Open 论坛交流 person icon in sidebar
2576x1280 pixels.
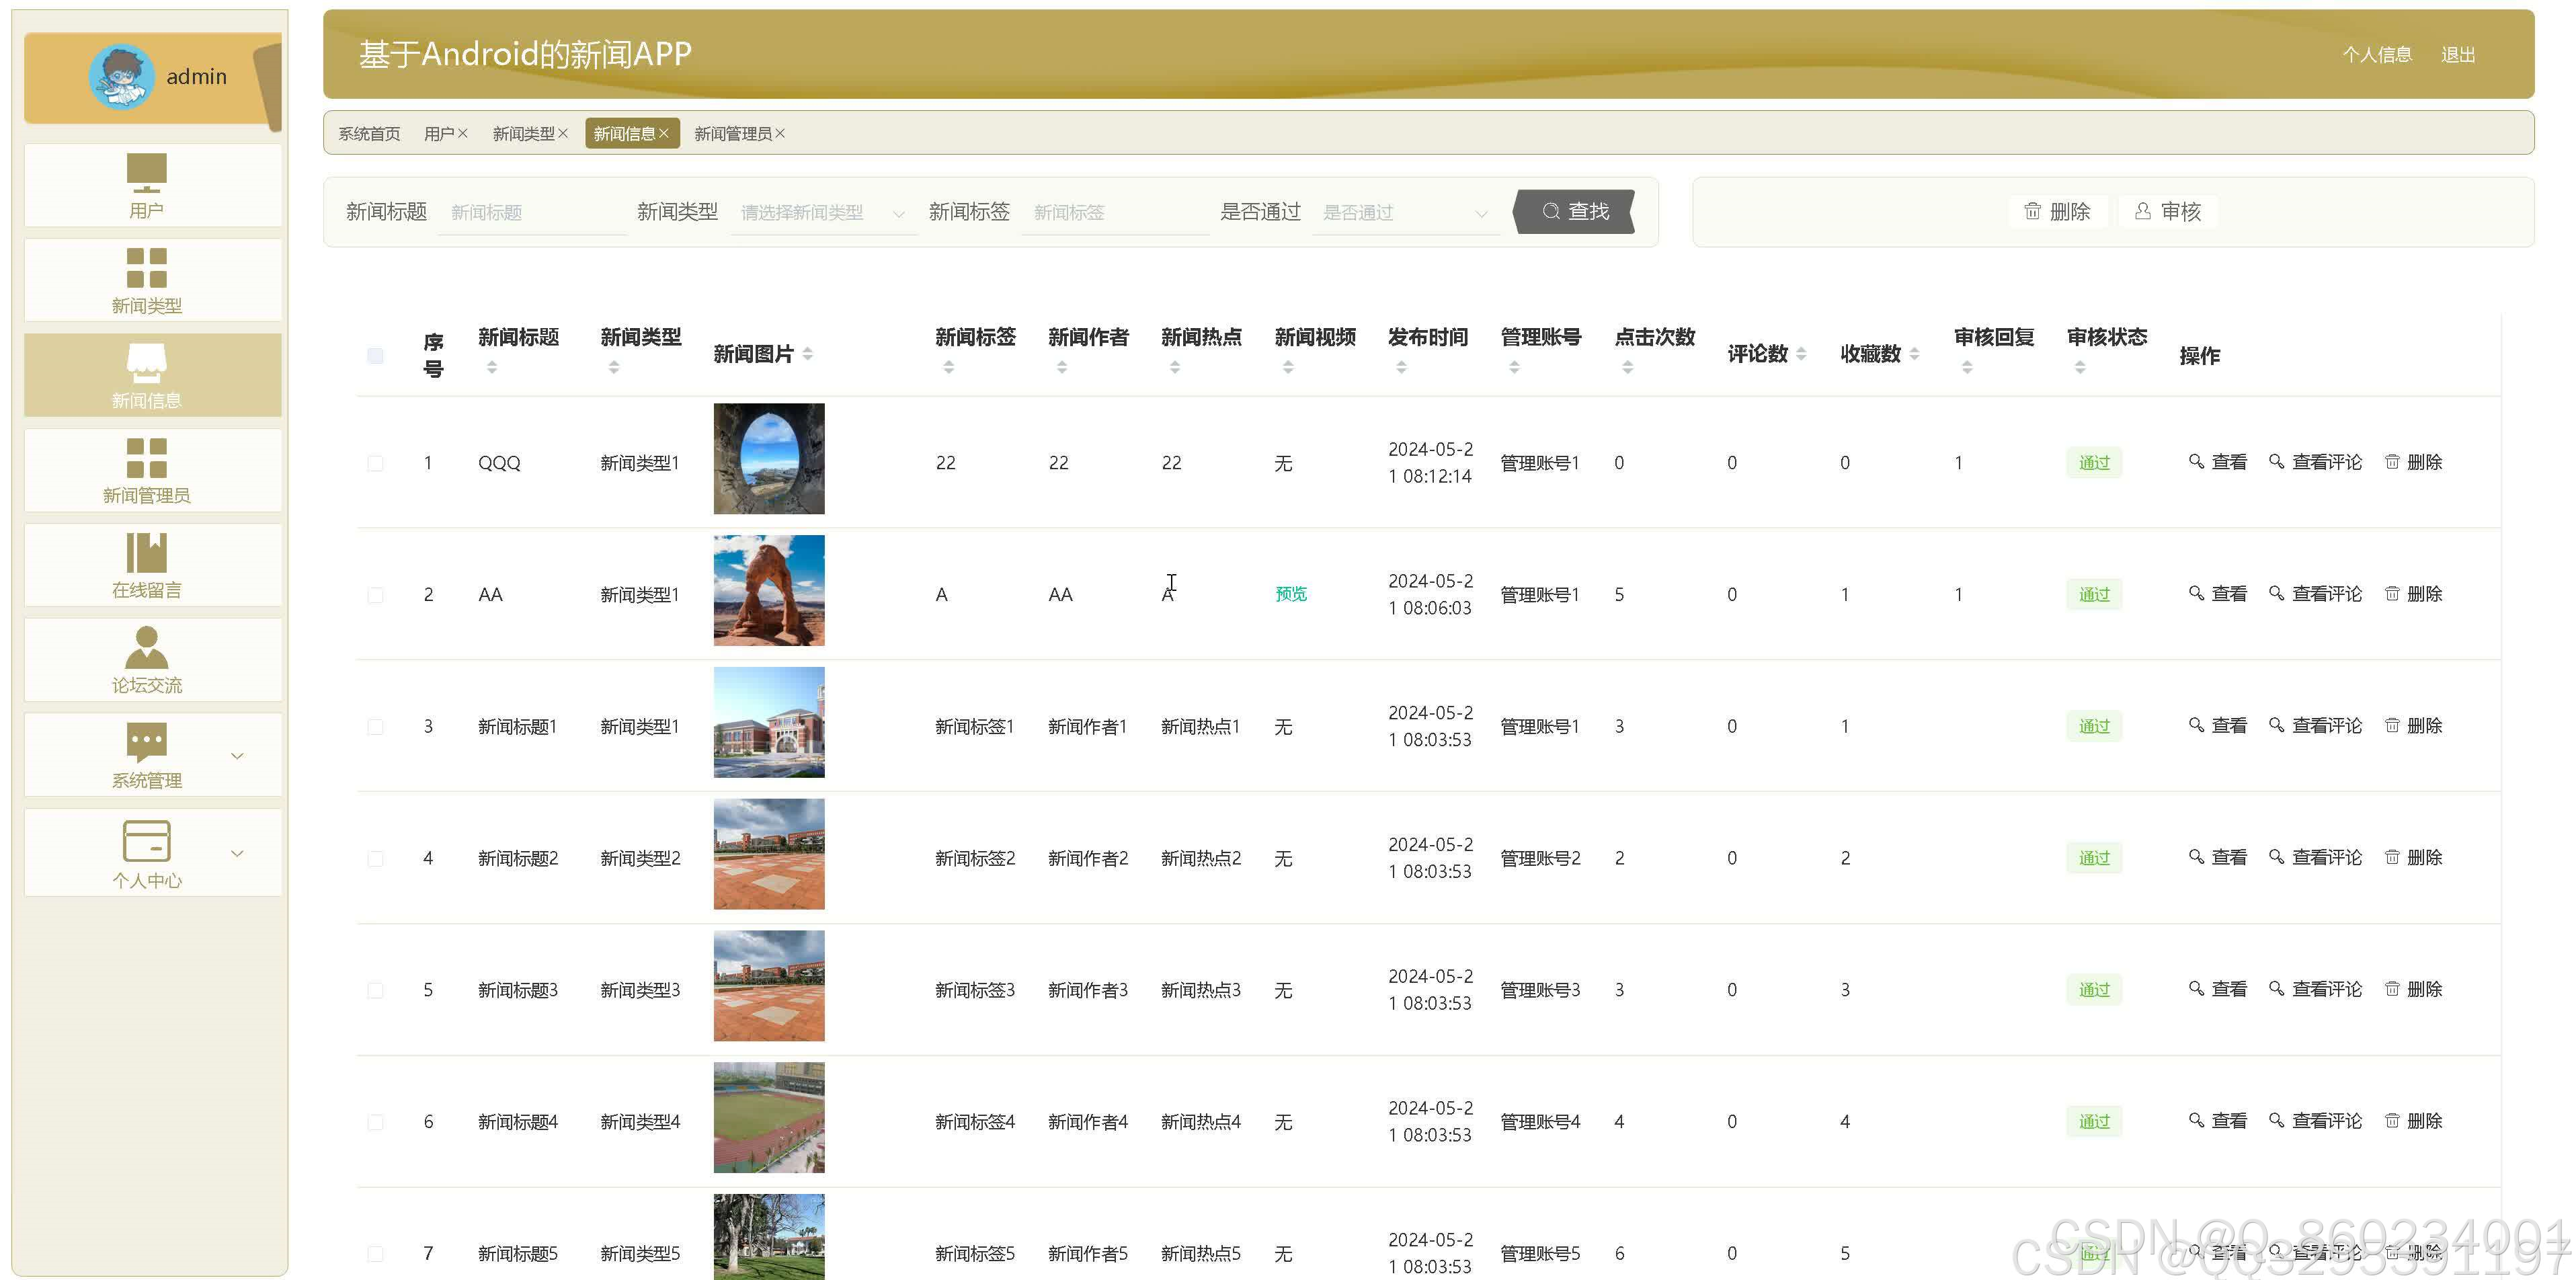pyautogui.click(x=146, y=647)
